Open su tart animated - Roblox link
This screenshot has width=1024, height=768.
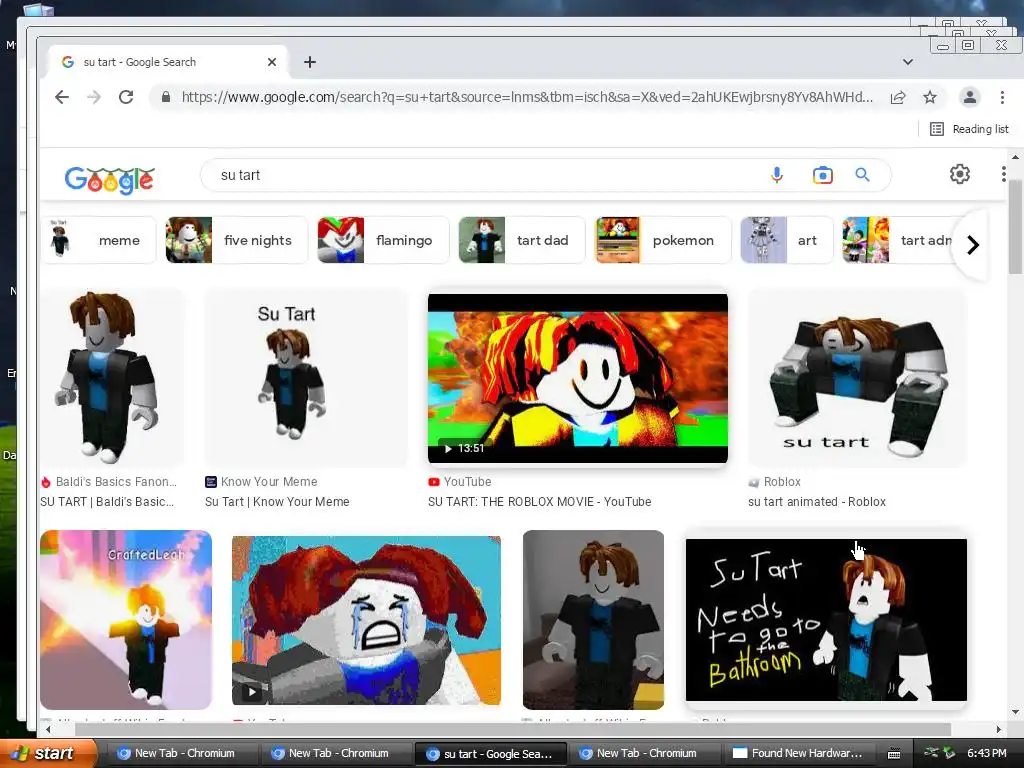(x=817, y=502)
